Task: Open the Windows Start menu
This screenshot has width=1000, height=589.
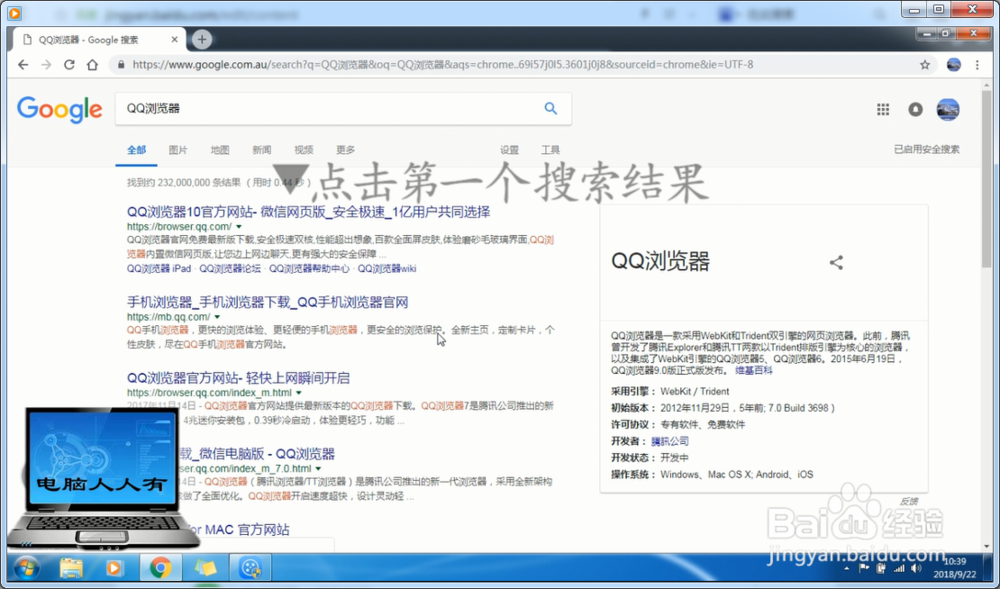Action: (x=27, y=567)
